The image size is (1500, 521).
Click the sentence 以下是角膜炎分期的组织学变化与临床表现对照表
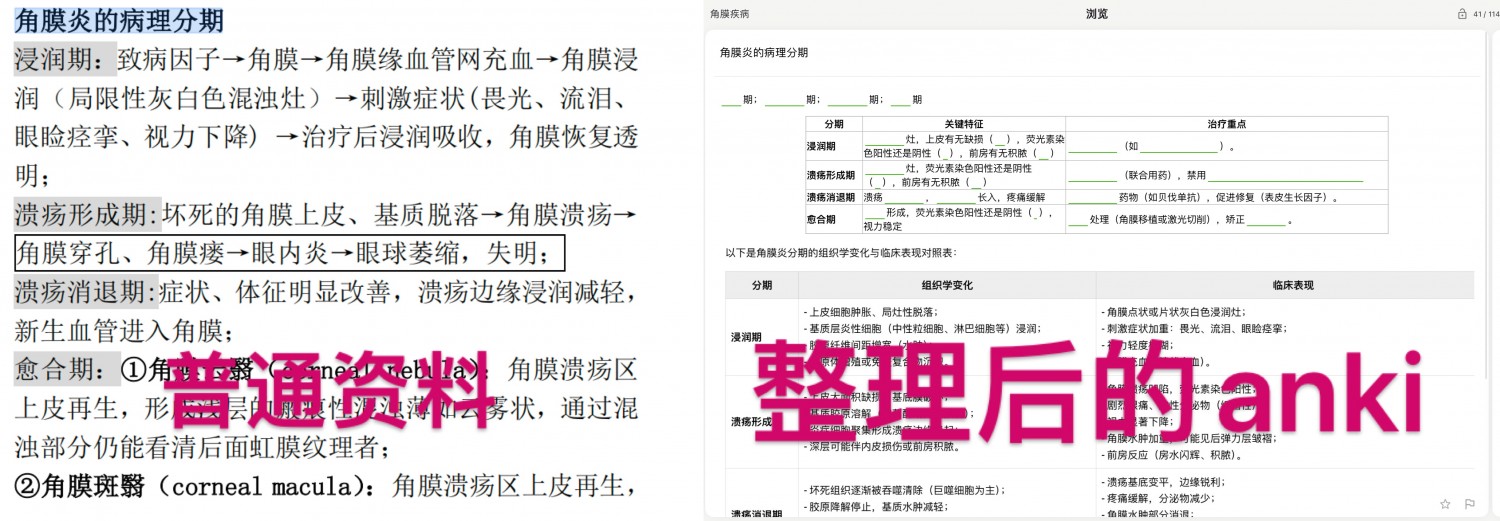(841, 252)
